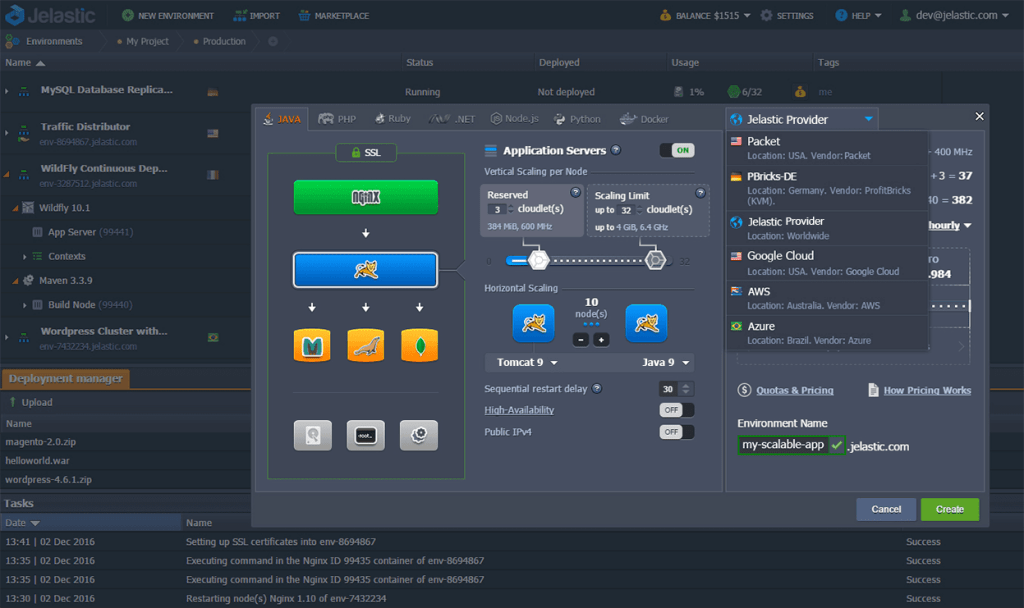Toggle the SSL option above topology
The width and height of the screenshot is (1024, 608).
(x=366, y=152)
